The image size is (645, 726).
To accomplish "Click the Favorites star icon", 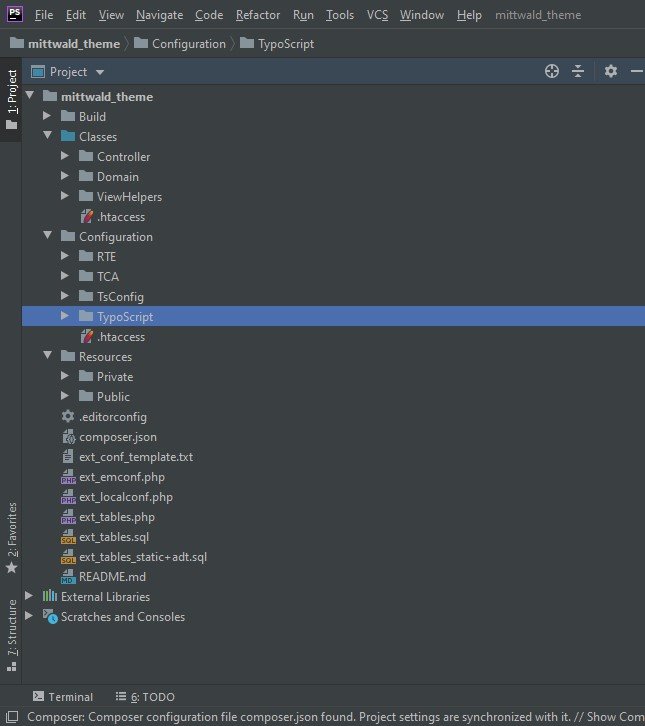I will click(12, 567).
